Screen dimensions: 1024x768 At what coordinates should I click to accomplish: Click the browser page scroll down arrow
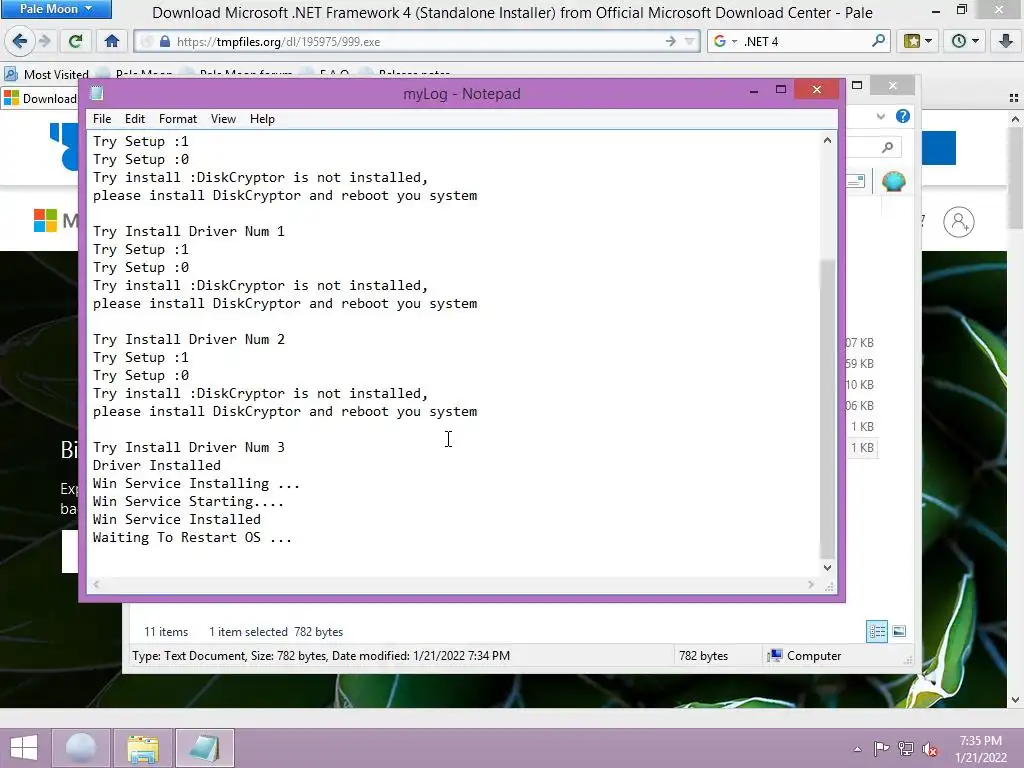tap(1015, 700)
